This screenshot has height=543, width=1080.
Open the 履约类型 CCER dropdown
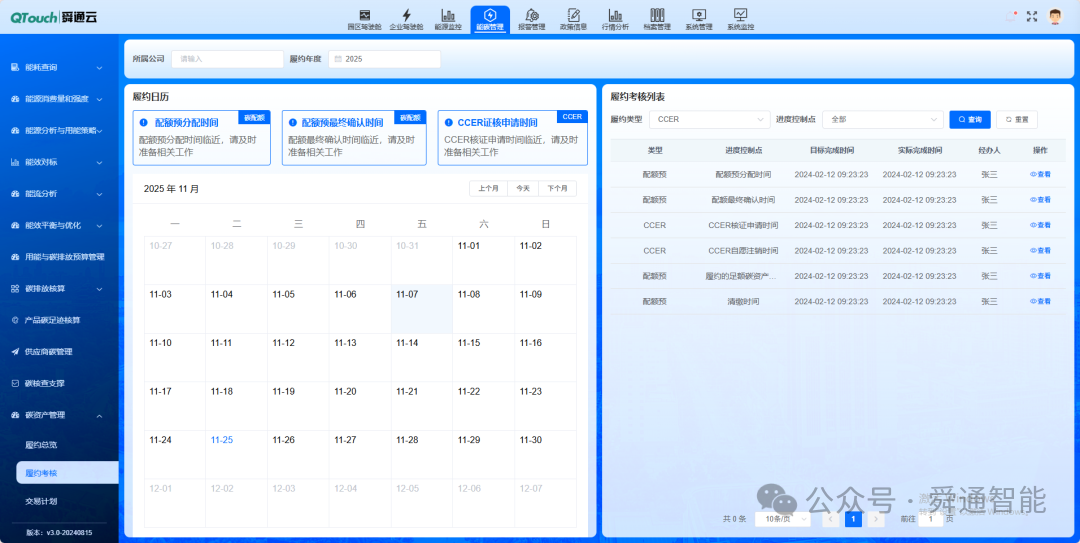point(709,119)
